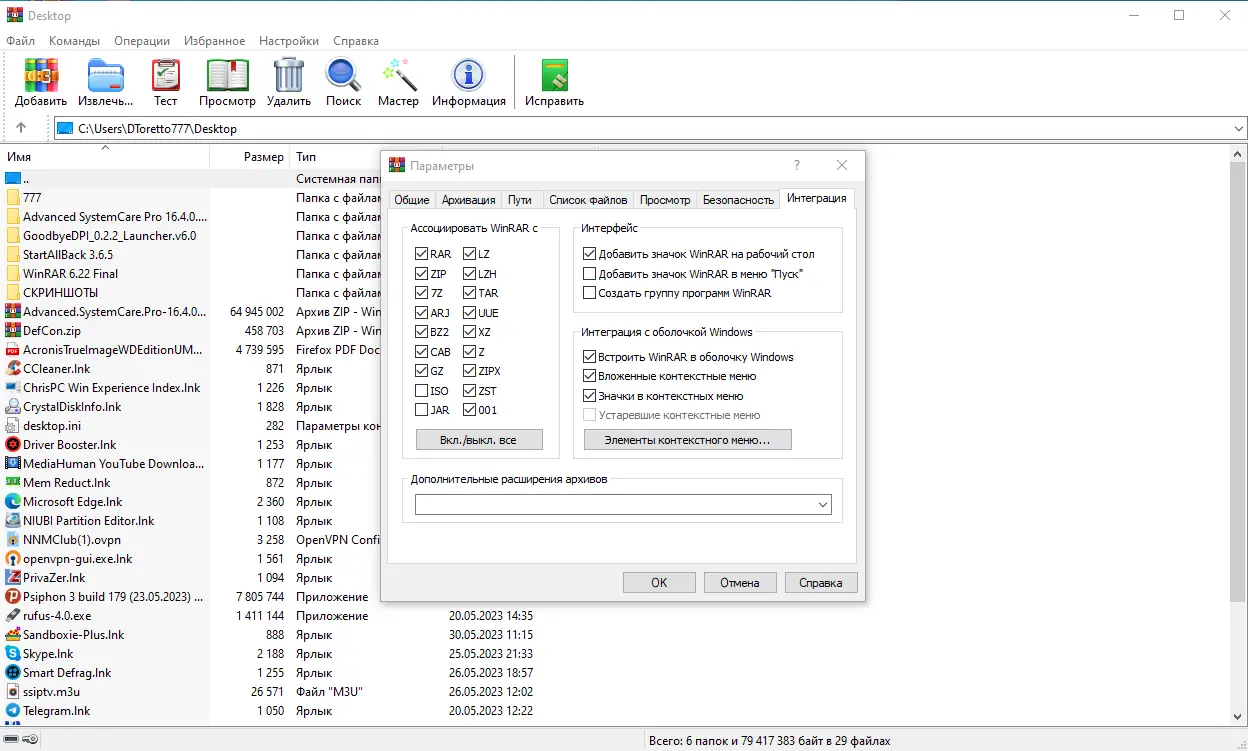The width and height of the screenshot is (1248, 751).
Task: Select the Microsoft Edge.lnk icon
Action: (13, 502)
